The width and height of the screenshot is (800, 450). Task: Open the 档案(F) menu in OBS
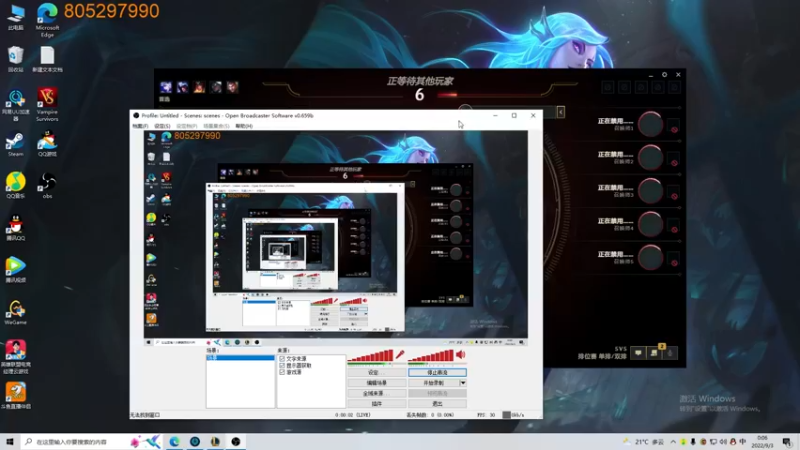point(140,126)
